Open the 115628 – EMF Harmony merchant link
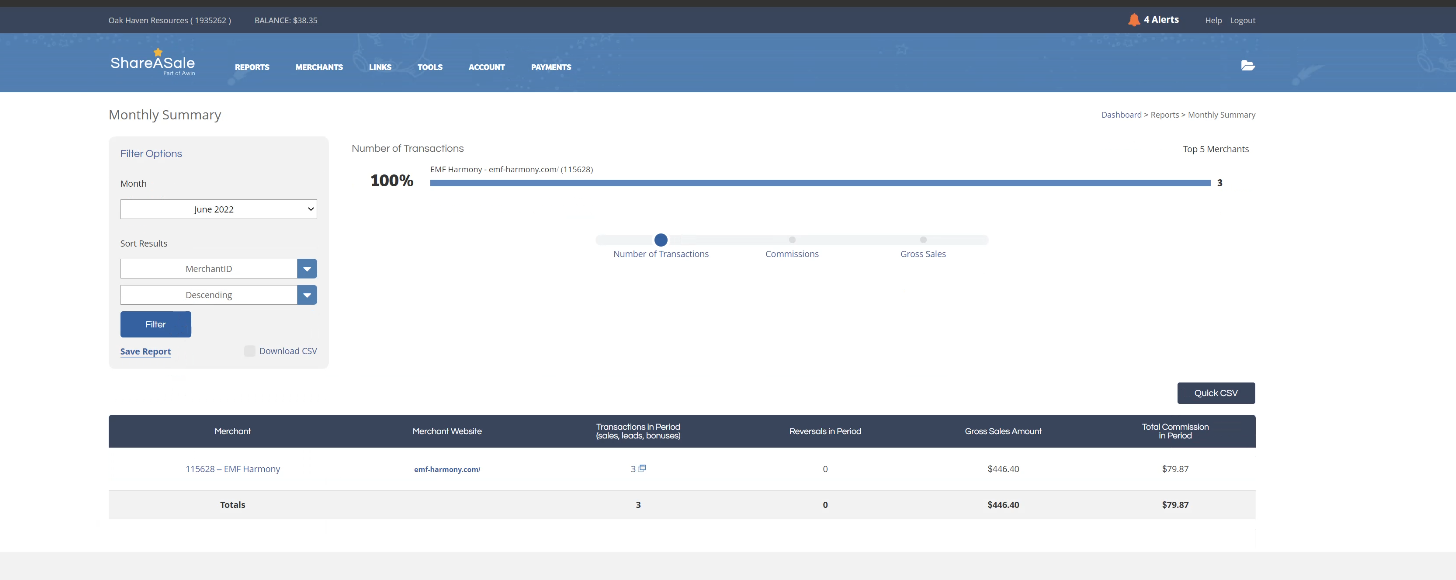Screen dimensions: 1456x580 tap(233, 469)
